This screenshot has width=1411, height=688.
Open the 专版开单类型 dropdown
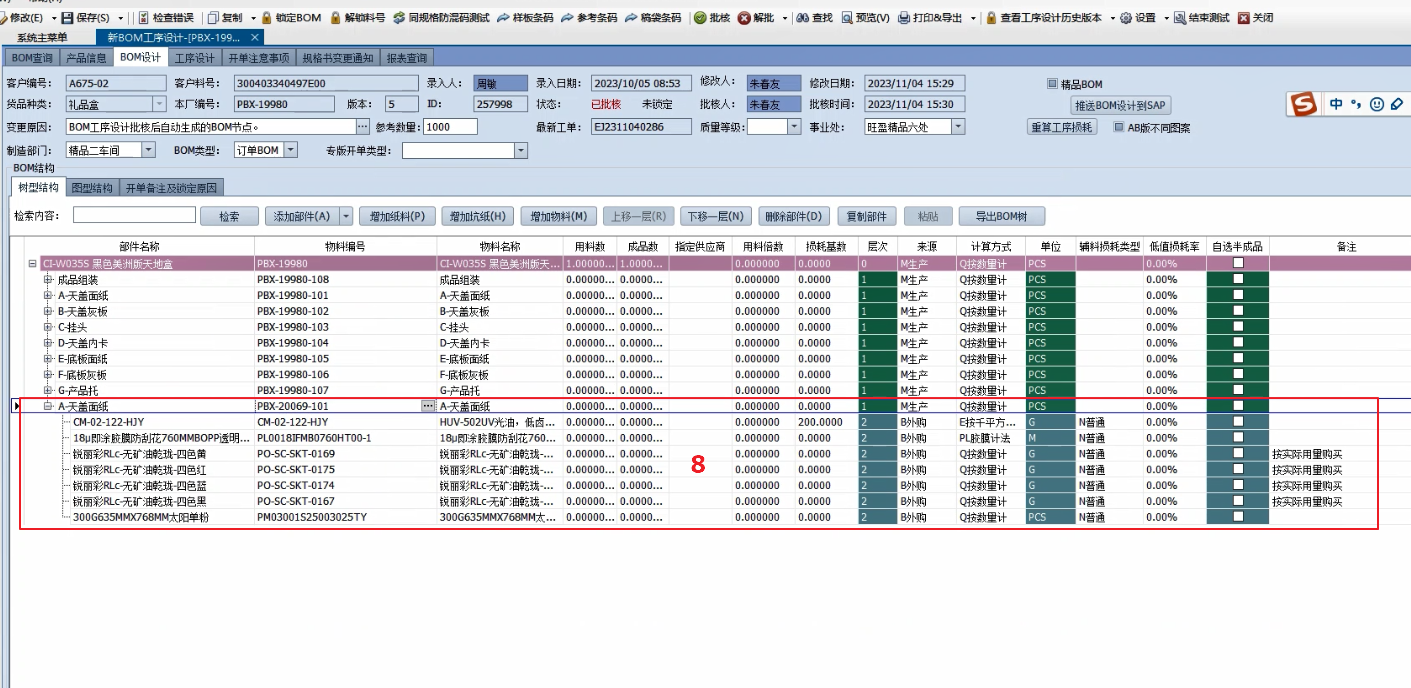pos(520,150)
